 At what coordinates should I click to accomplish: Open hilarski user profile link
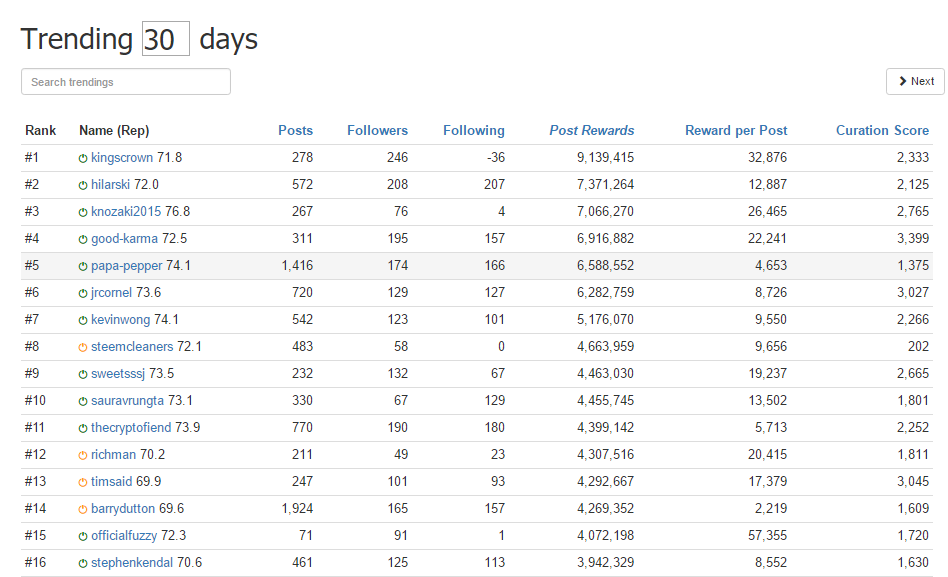110,184
